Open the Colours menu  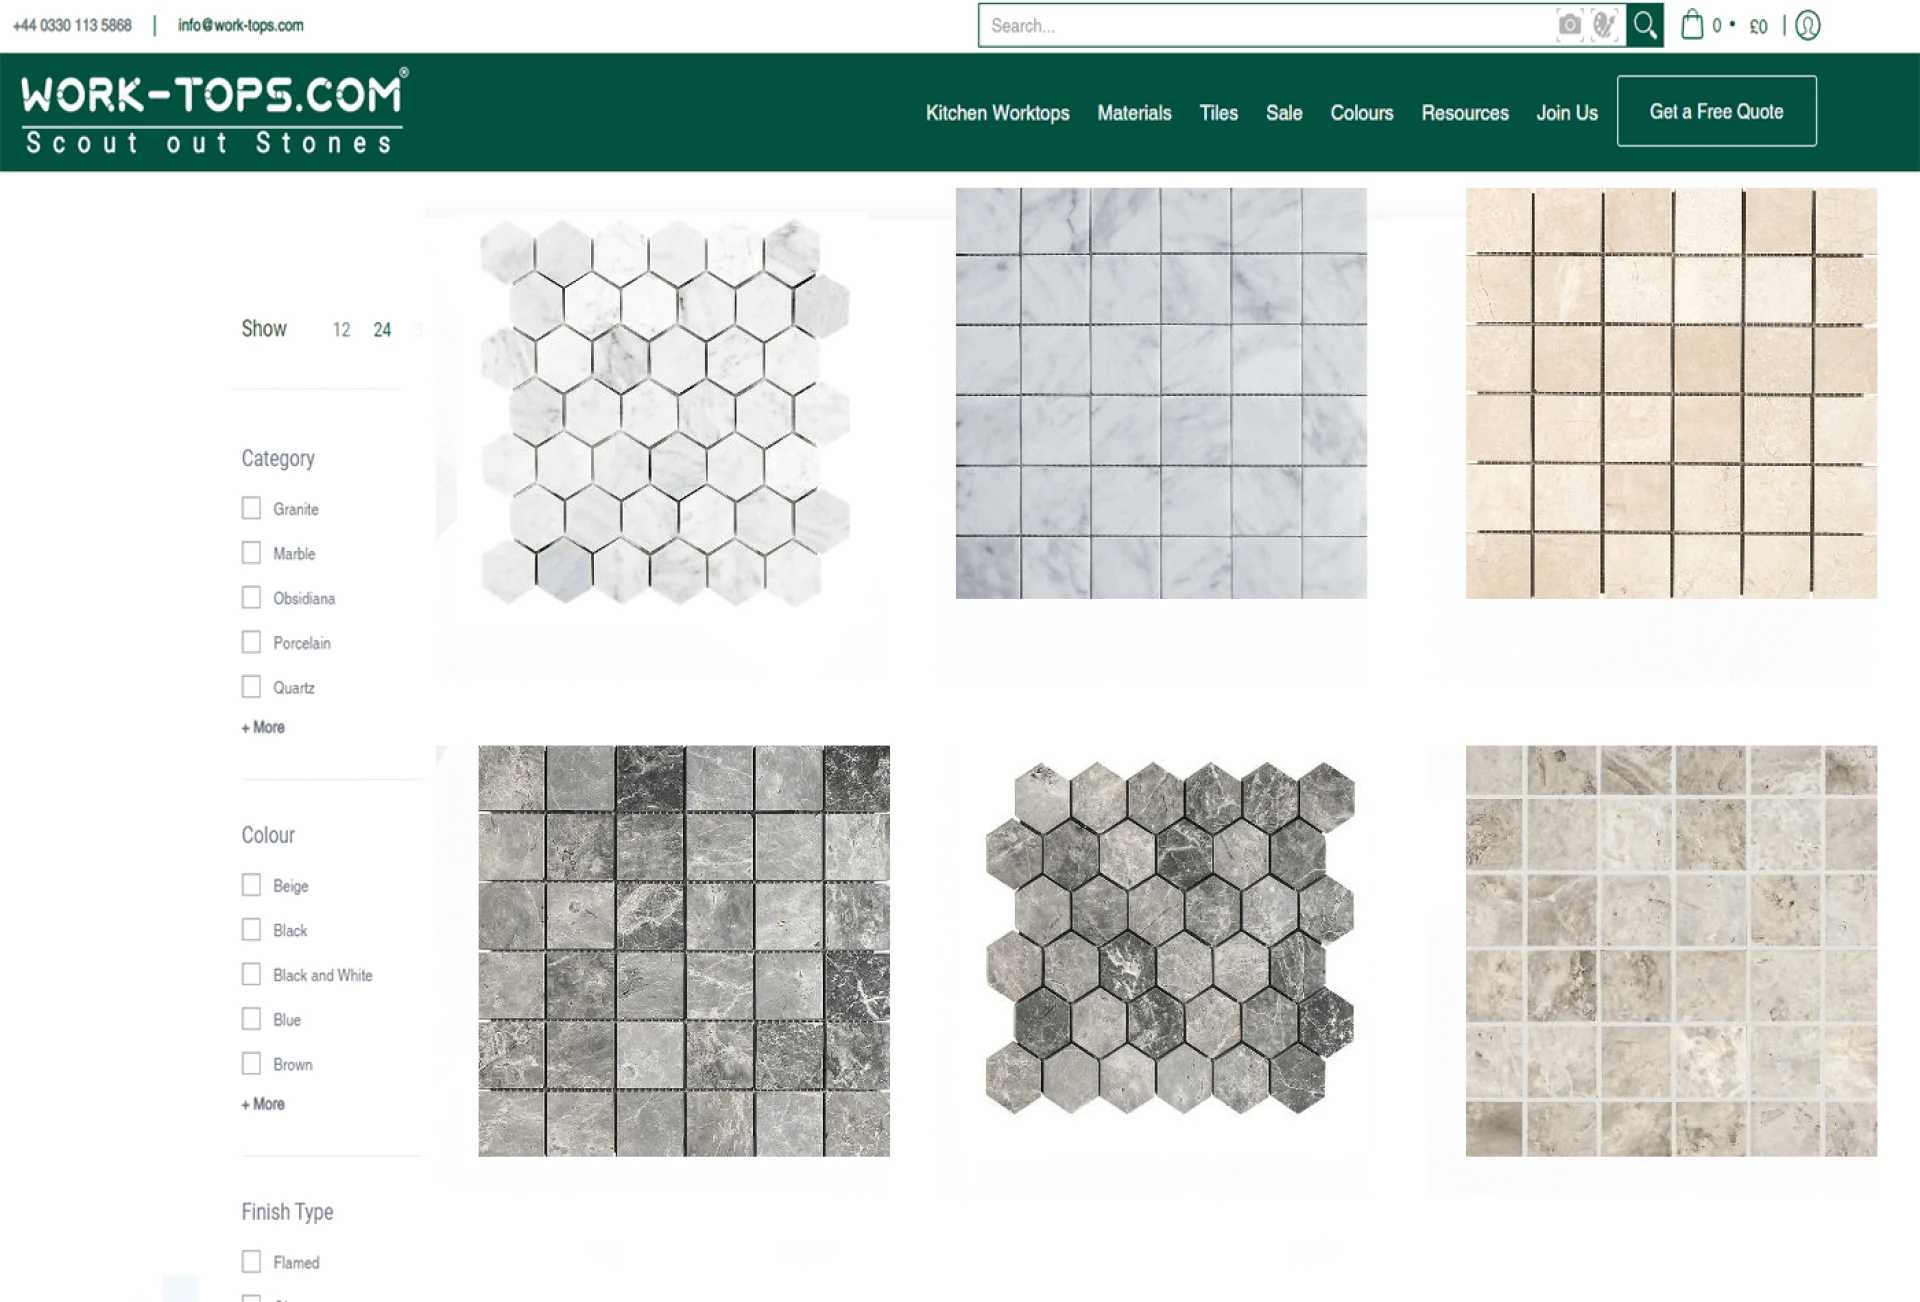(x=1361, y=113)
